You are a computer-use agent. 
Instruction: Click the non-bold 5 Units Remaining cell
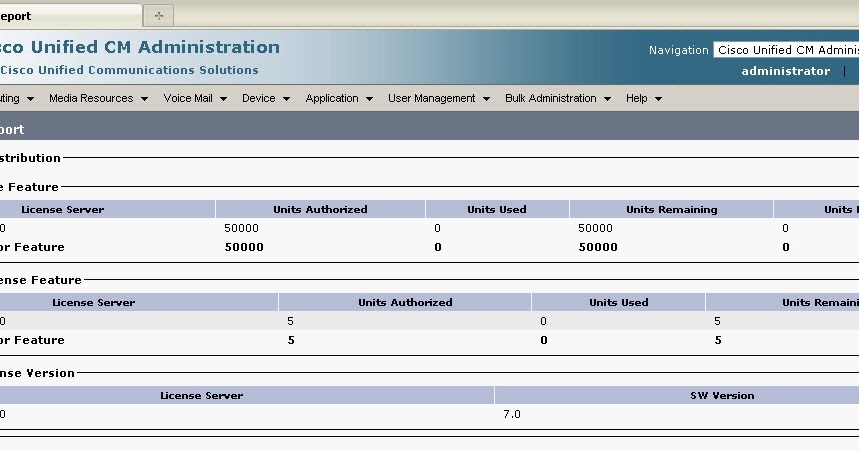click(717, 321)
